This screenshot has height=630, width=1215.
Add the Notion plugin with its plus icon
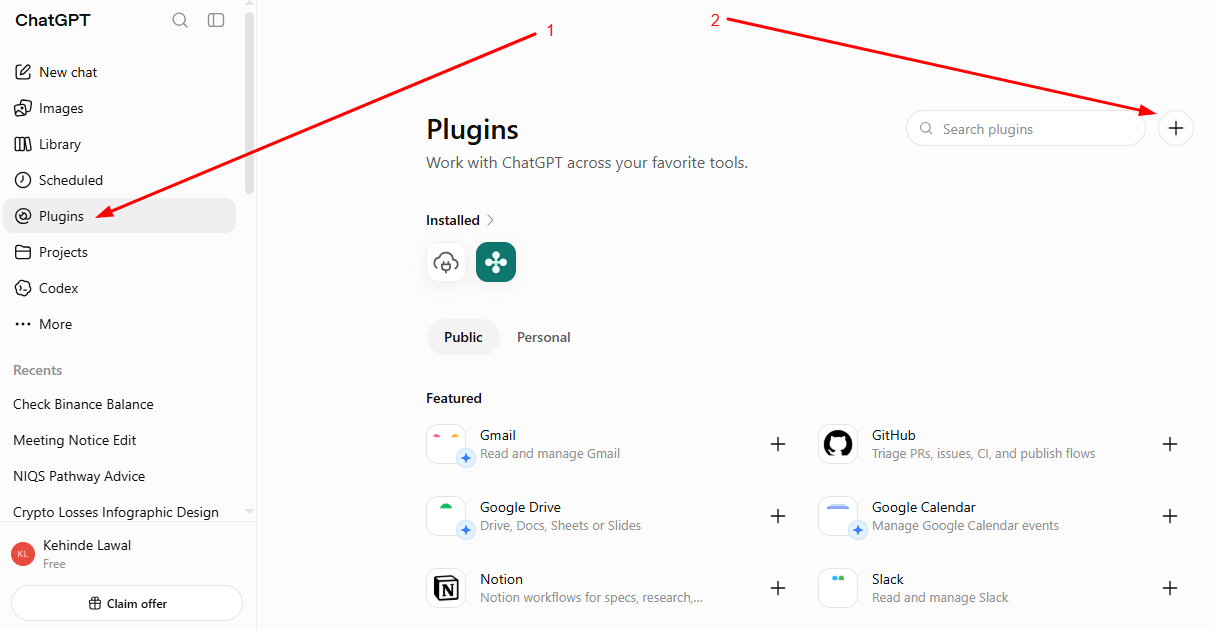pos(778,588)
